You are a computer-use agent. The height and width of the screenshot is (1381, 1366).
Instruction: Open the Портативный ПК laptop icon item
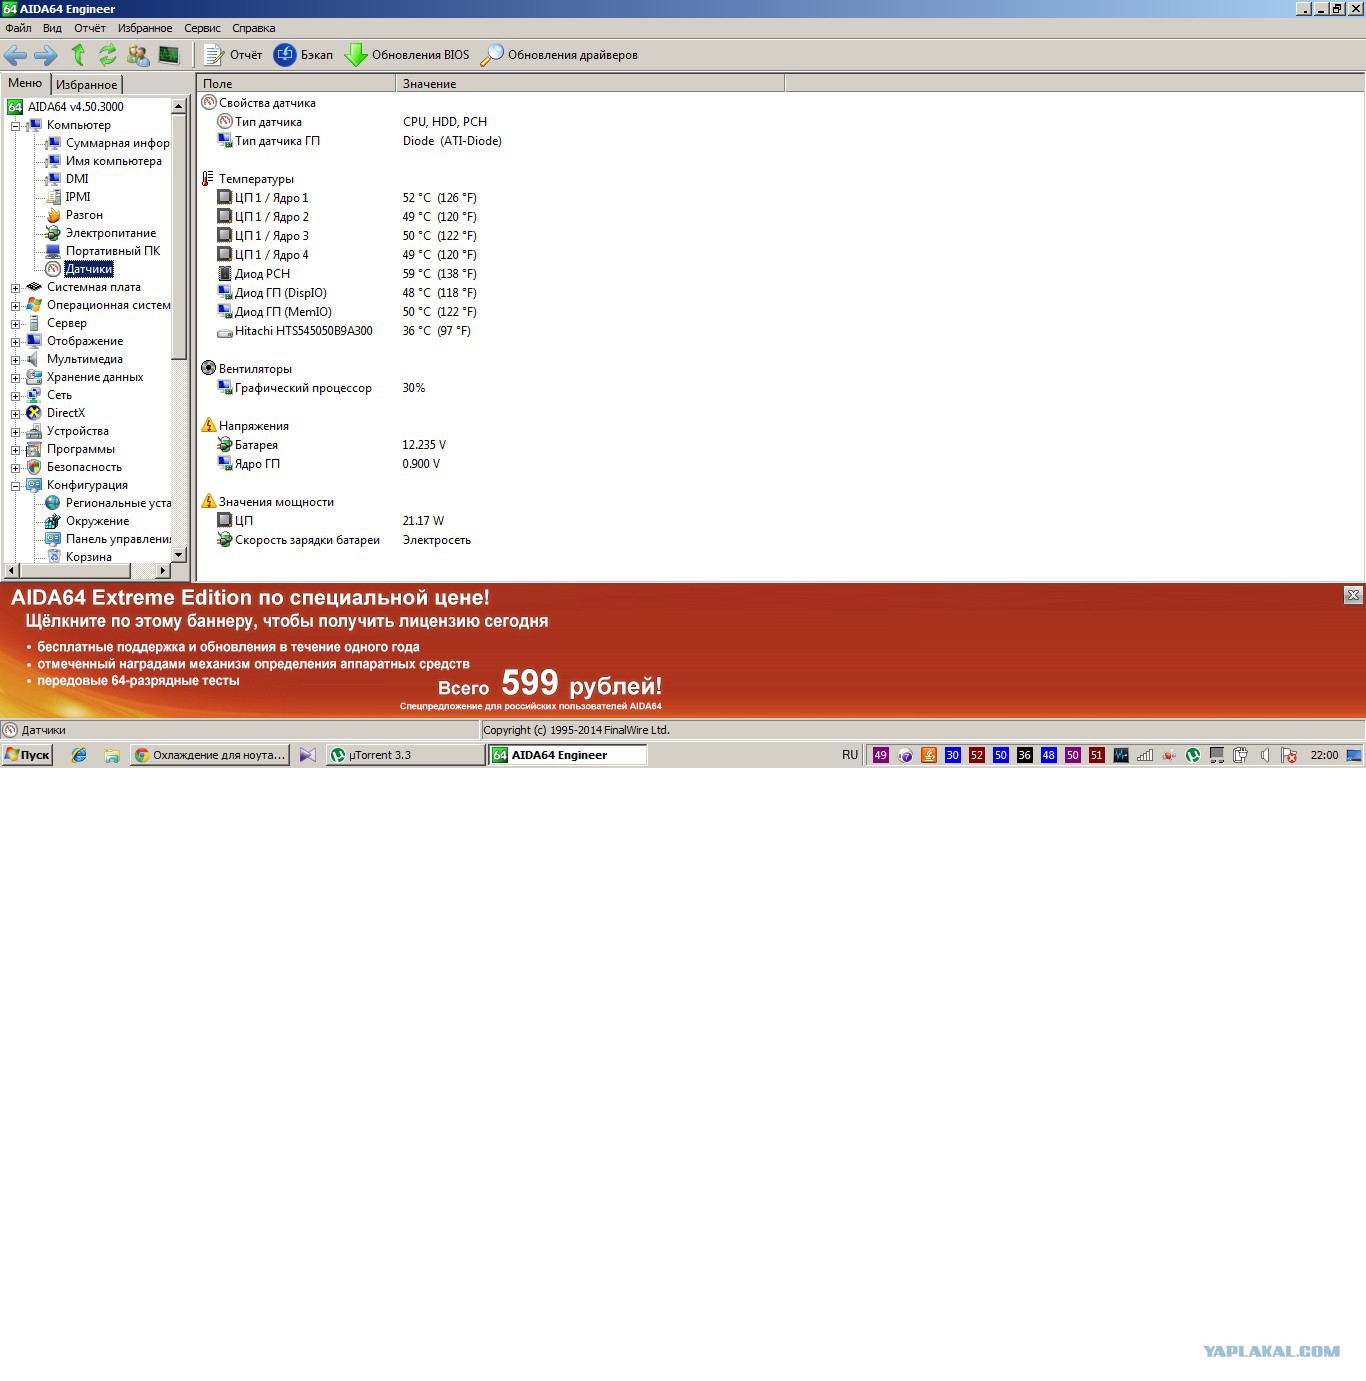pyautogui.click(x=53, y=251)
